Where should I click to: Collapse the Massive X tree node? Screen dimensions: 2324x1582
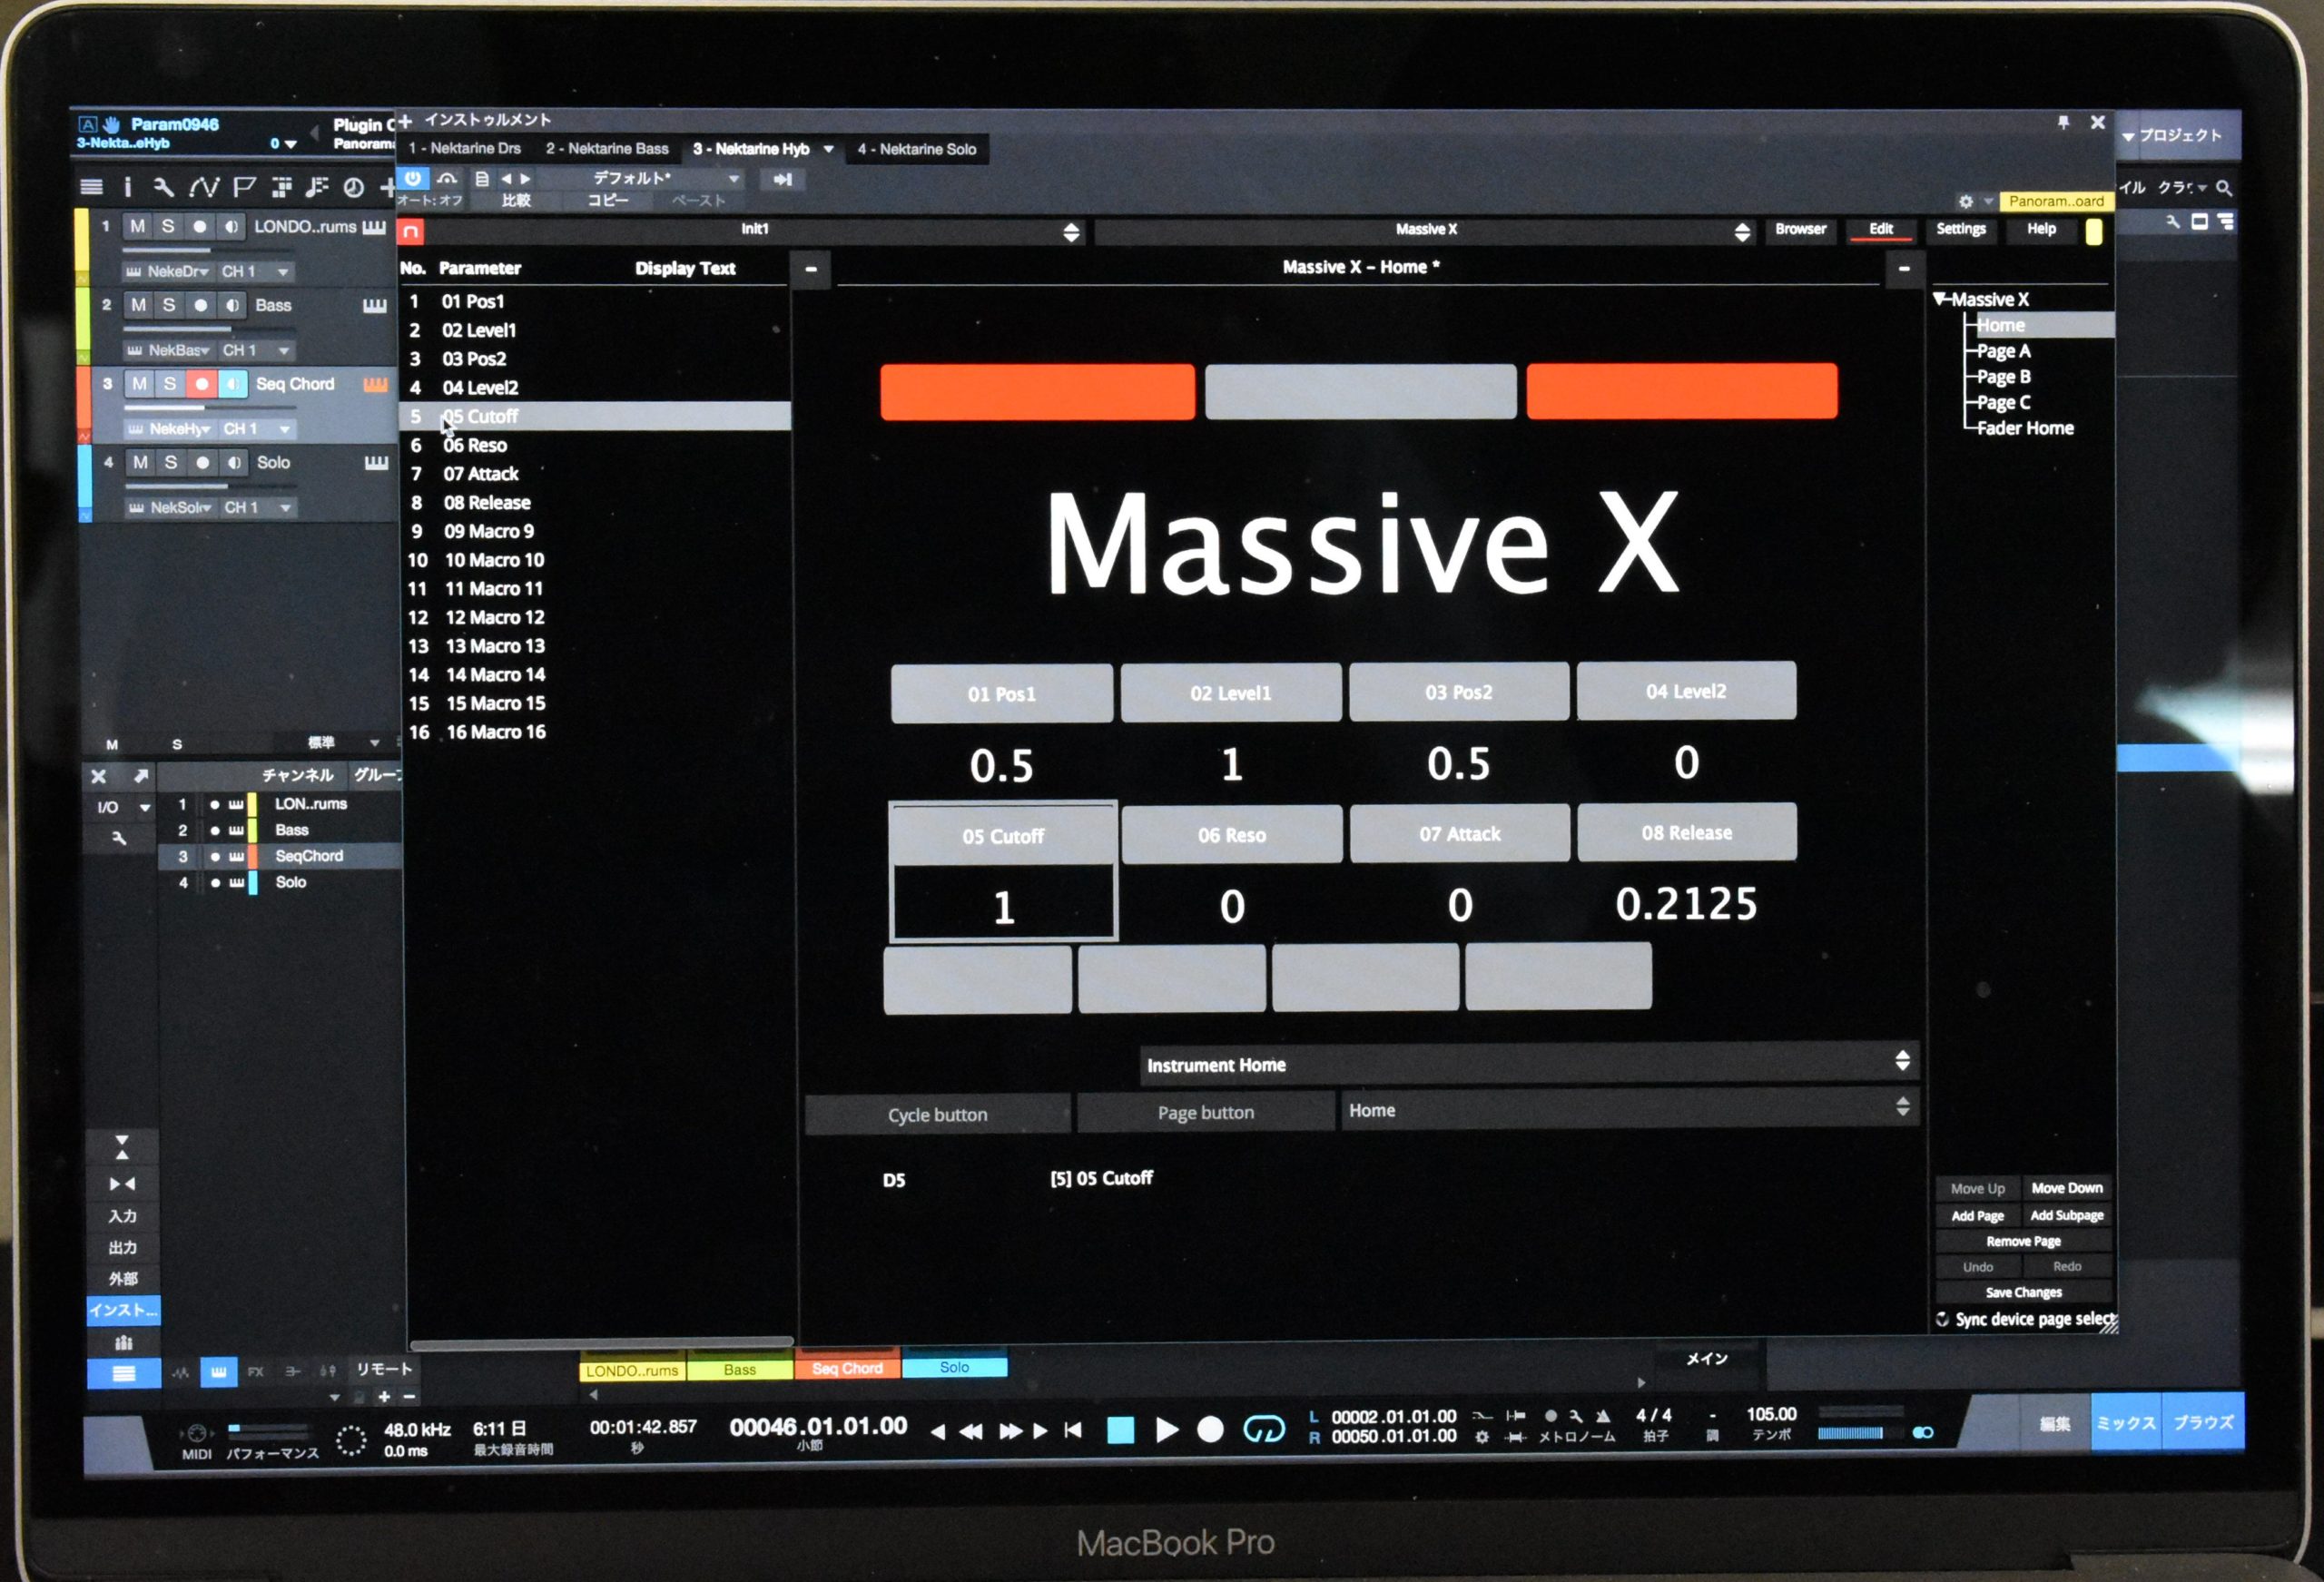click(1940, 299)
